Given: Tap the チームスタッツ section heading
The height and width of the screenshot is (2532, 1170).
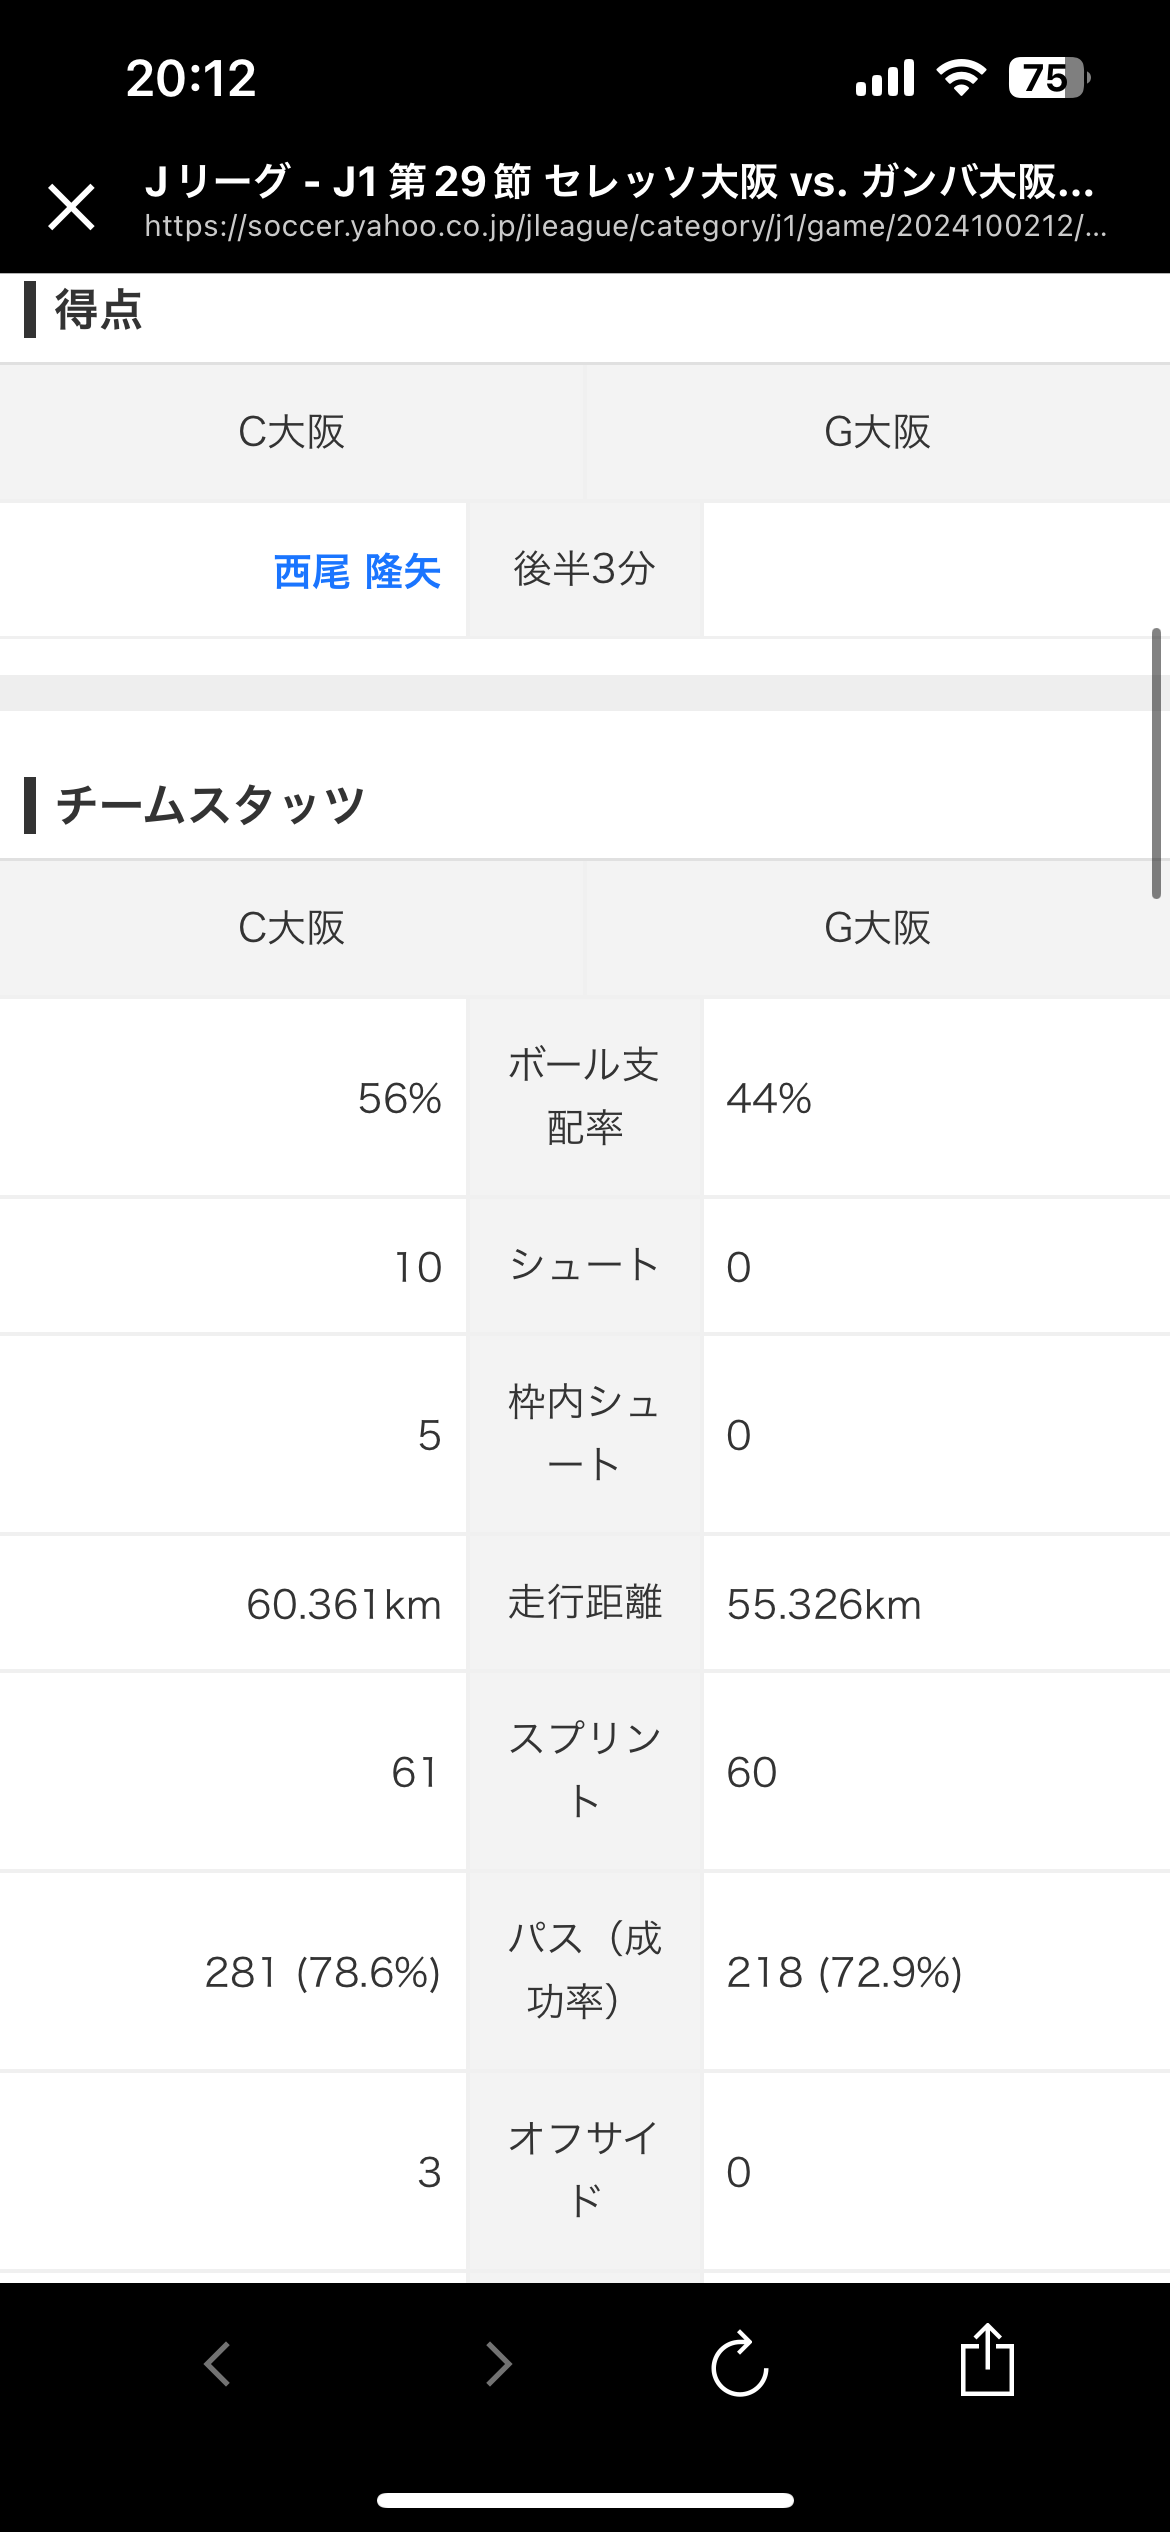Looking at the screenshot, I should [210, 805].
